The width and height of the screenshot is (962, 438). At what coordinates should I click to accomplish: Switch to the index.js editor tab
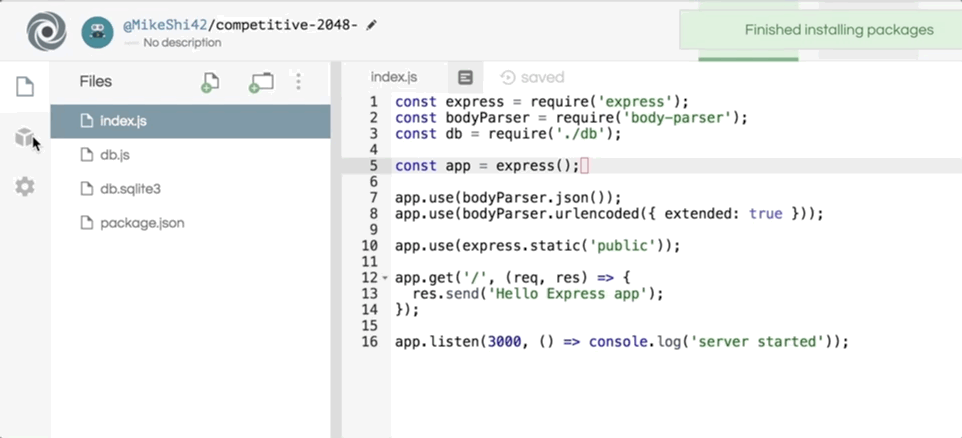tap(394, 77)
